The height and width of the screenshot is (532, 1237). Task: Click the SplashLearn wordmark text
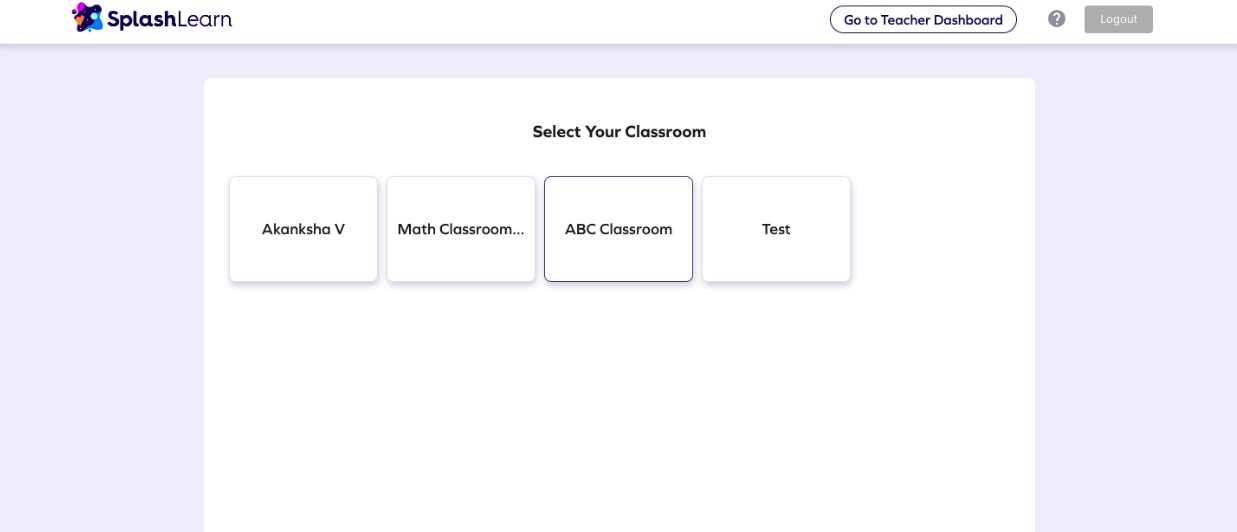(x=169, y=19)
